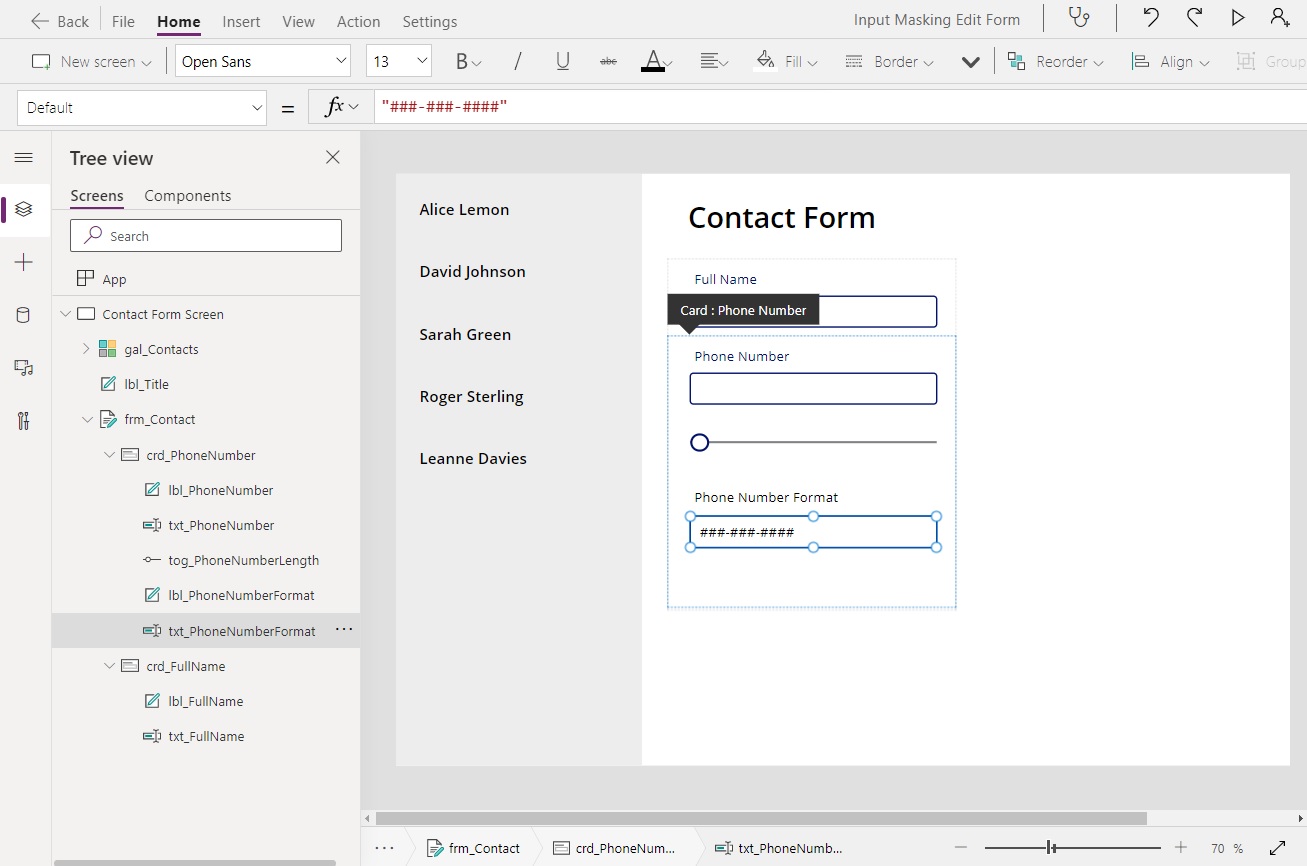Open the Data sources panel
The width and height of the screenshot is (1307, 866).
point(25,315)
